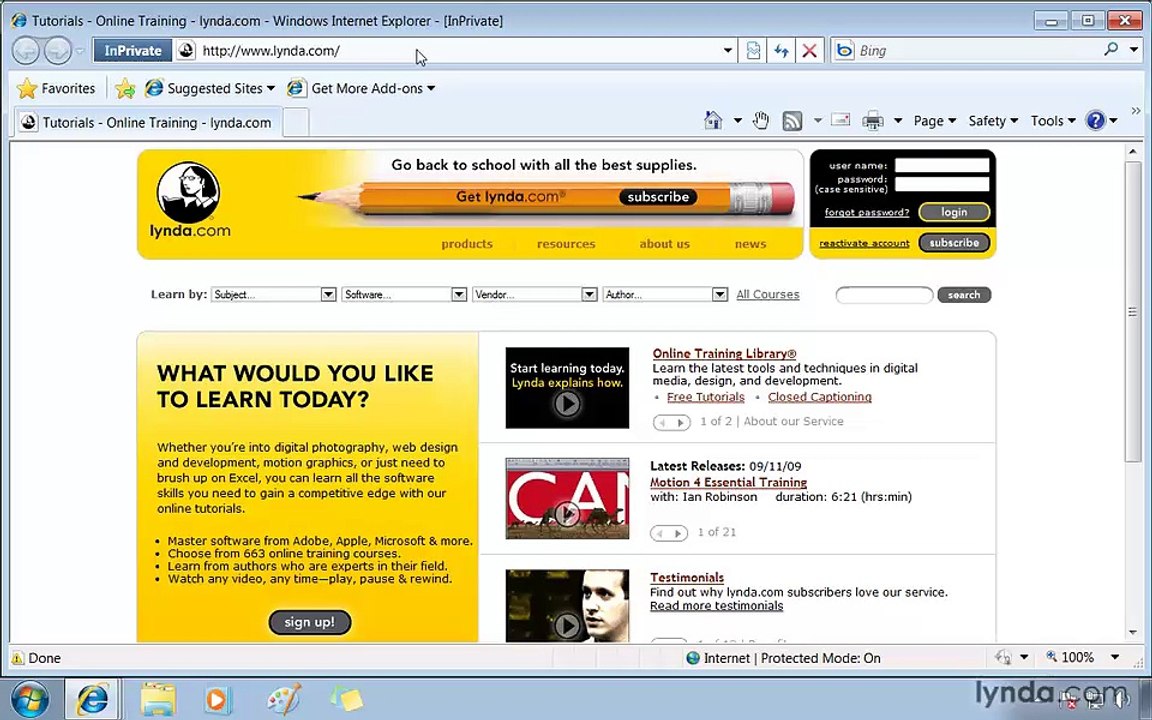
Task: Click the reactivate account link
Action: tap(864, 243)
